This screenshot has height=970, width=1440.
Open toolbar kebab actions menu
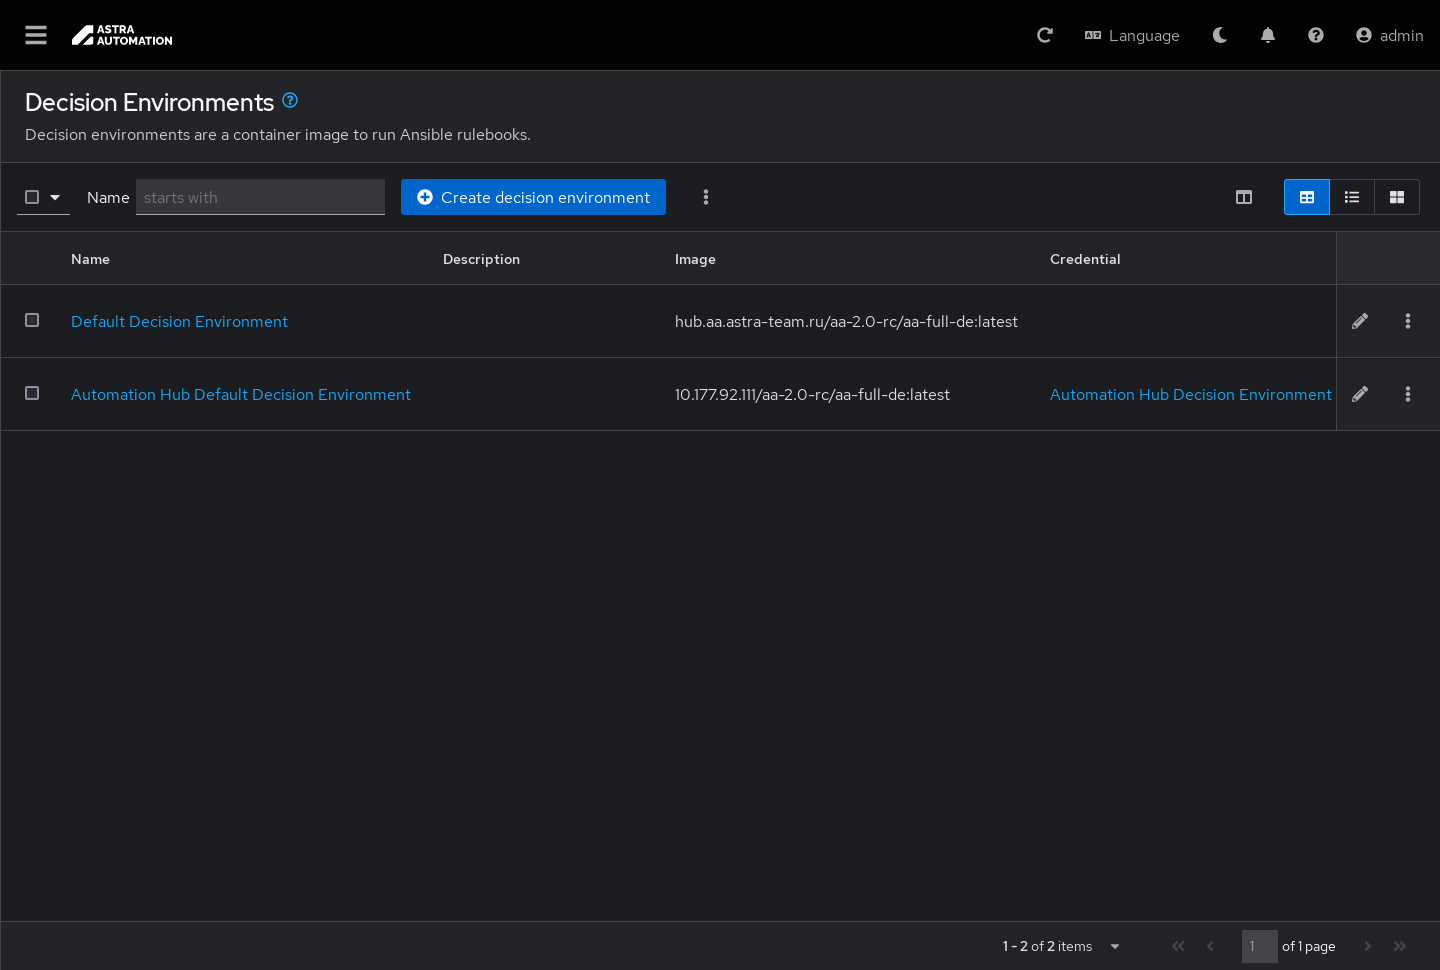706,197
